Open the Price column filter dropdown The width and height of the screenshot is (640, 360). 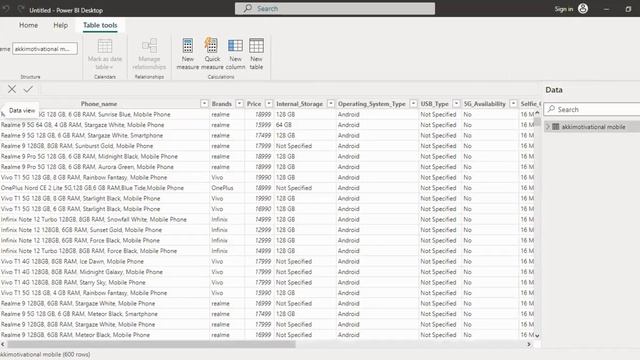pyautogui.click(x=269, y=104)
